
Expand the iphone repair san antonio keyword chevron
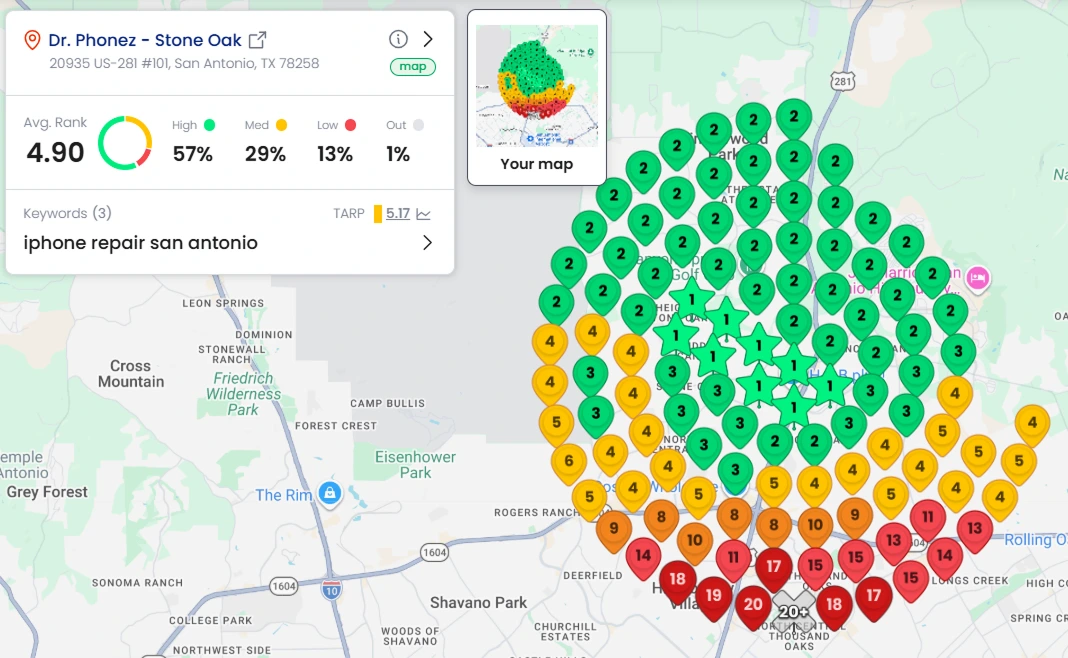[427, 242]
